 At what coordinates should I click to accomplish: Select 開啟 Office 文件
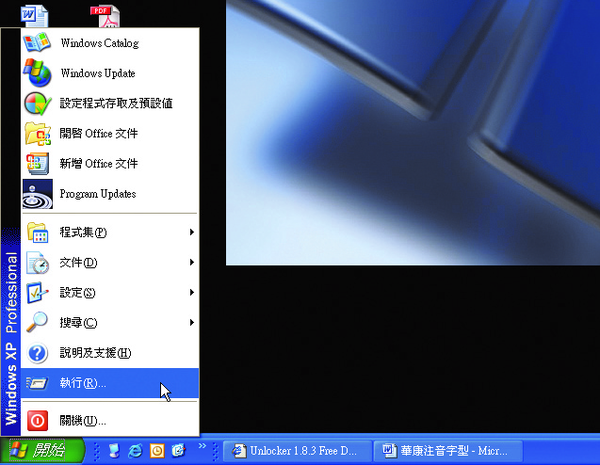tap(110, 133)
